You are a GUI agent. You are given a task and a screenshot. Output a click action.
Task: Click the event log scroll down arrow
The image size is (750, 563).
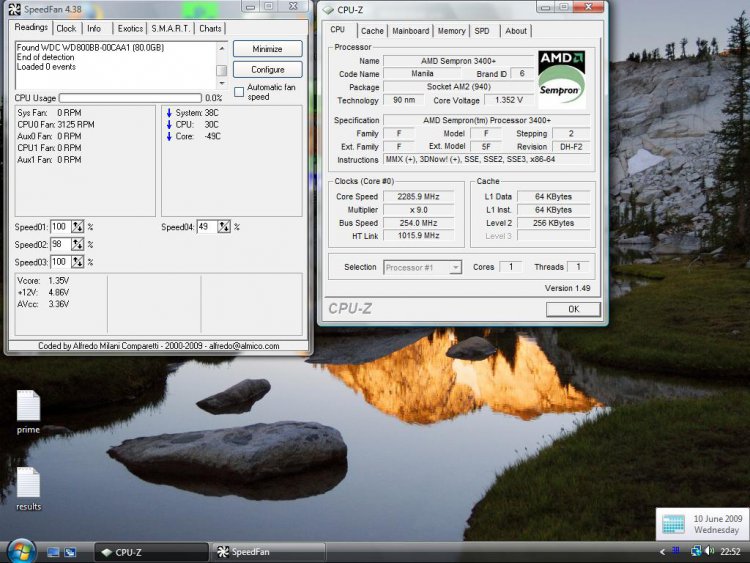point(221,83)
